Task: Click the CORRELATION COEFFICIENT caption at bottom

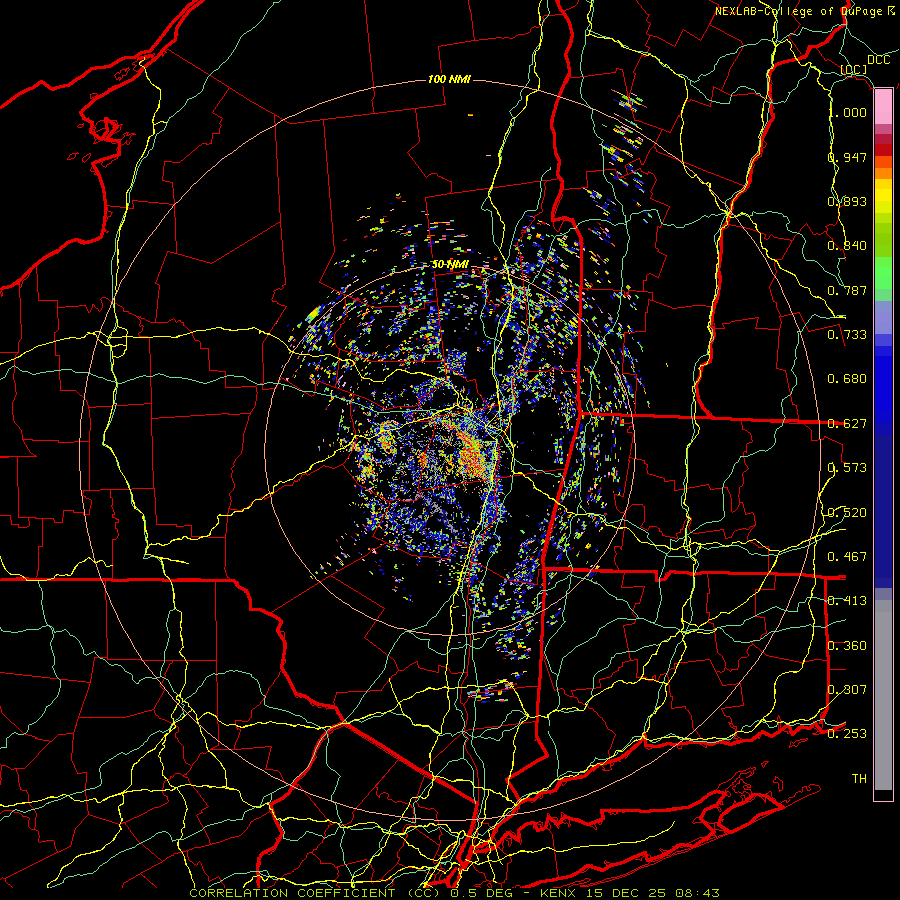Action: [x=454, y=893]
